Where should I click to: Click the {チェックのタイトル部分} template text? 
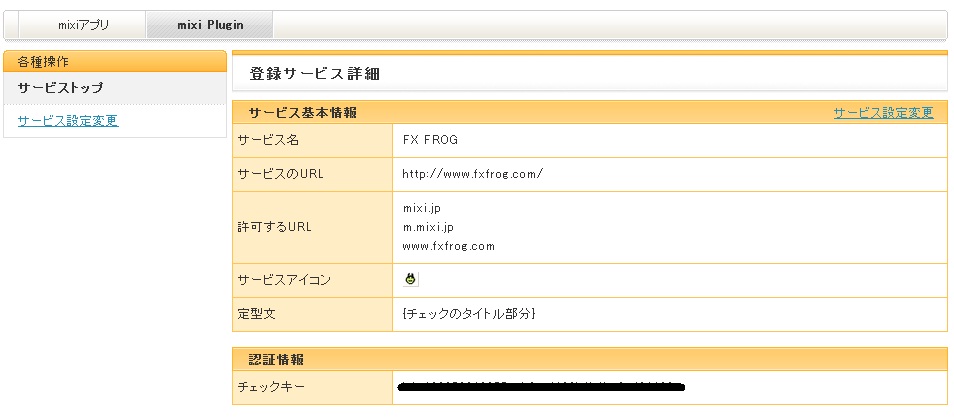(x=468, y=314)
